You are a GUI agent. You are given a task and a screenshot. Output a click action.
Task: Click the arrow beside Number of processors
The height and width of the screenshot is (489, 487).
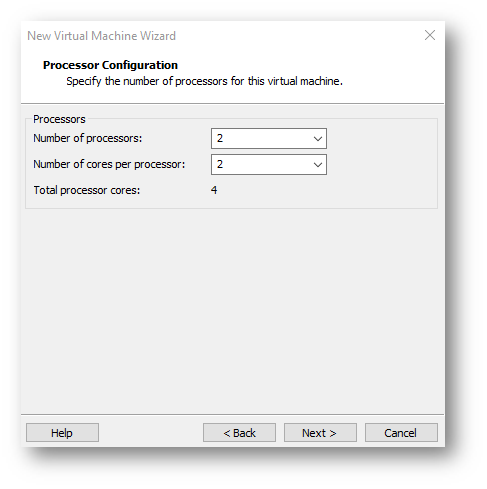[318, 139]
